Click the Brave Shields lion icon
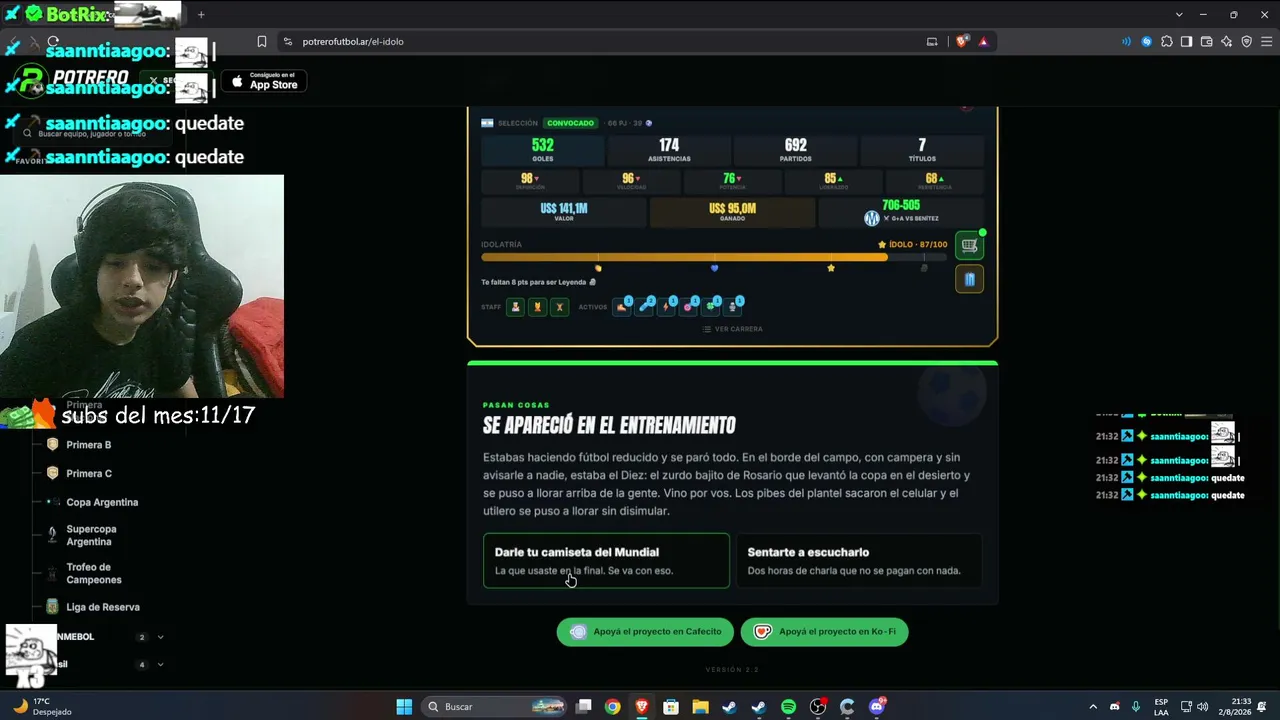The image size is (1280, 720). tap(962, 41)
